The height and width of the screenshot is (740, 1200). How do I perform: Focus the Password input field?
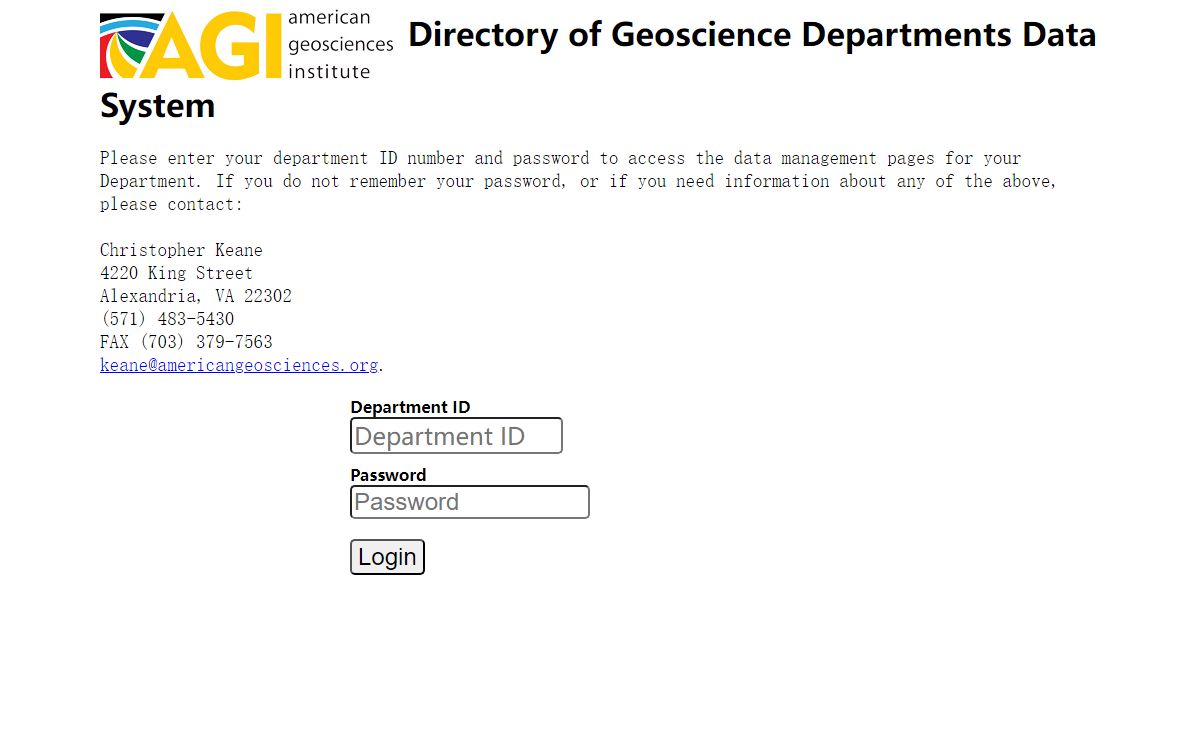(x=469, y=502)
